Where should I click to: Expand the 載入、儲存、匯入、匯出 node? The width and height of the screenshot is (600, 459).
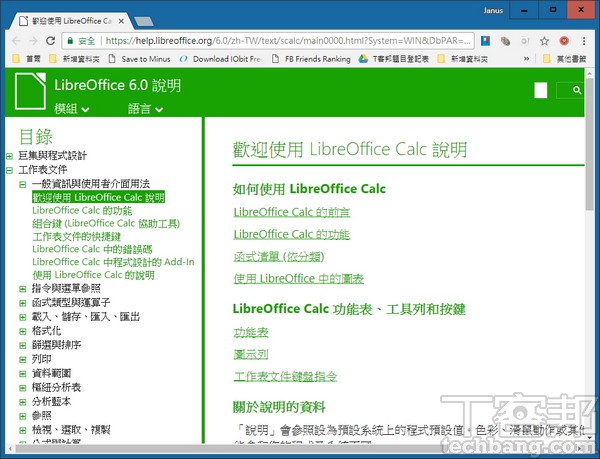click(x=23, y=317)
